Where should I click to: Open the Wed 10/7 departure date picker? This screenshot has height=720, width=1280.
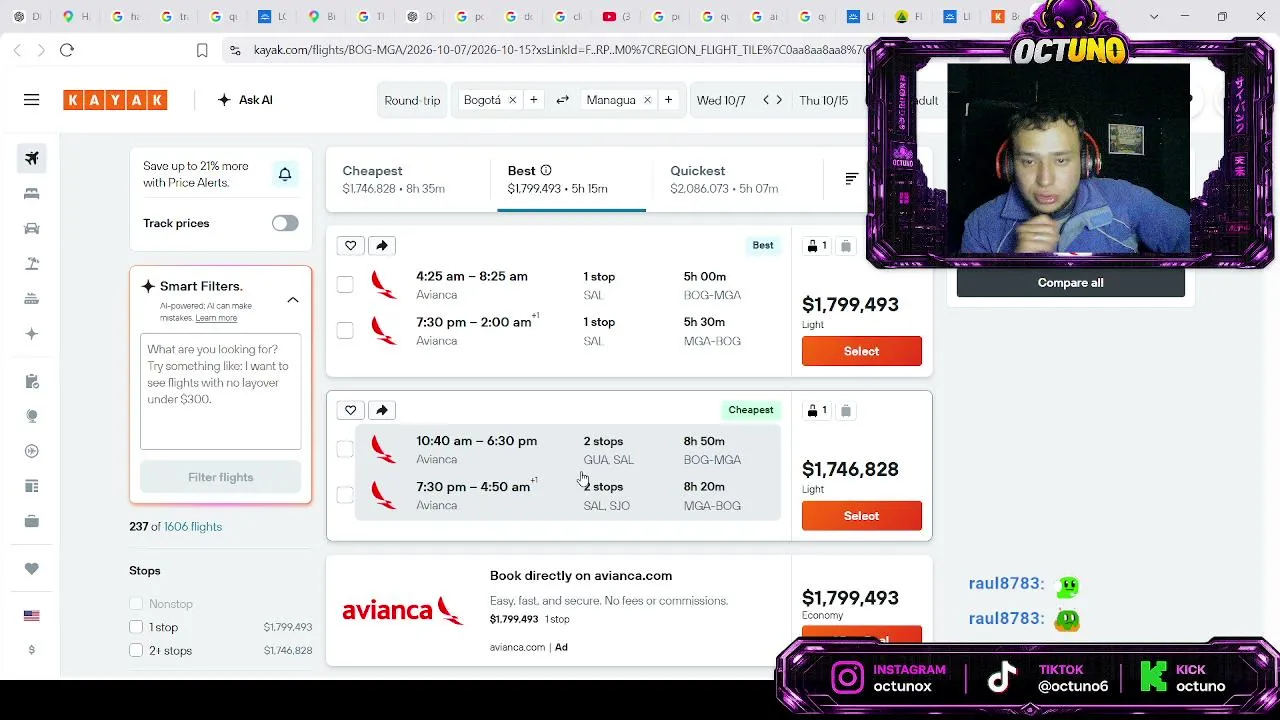721,100
